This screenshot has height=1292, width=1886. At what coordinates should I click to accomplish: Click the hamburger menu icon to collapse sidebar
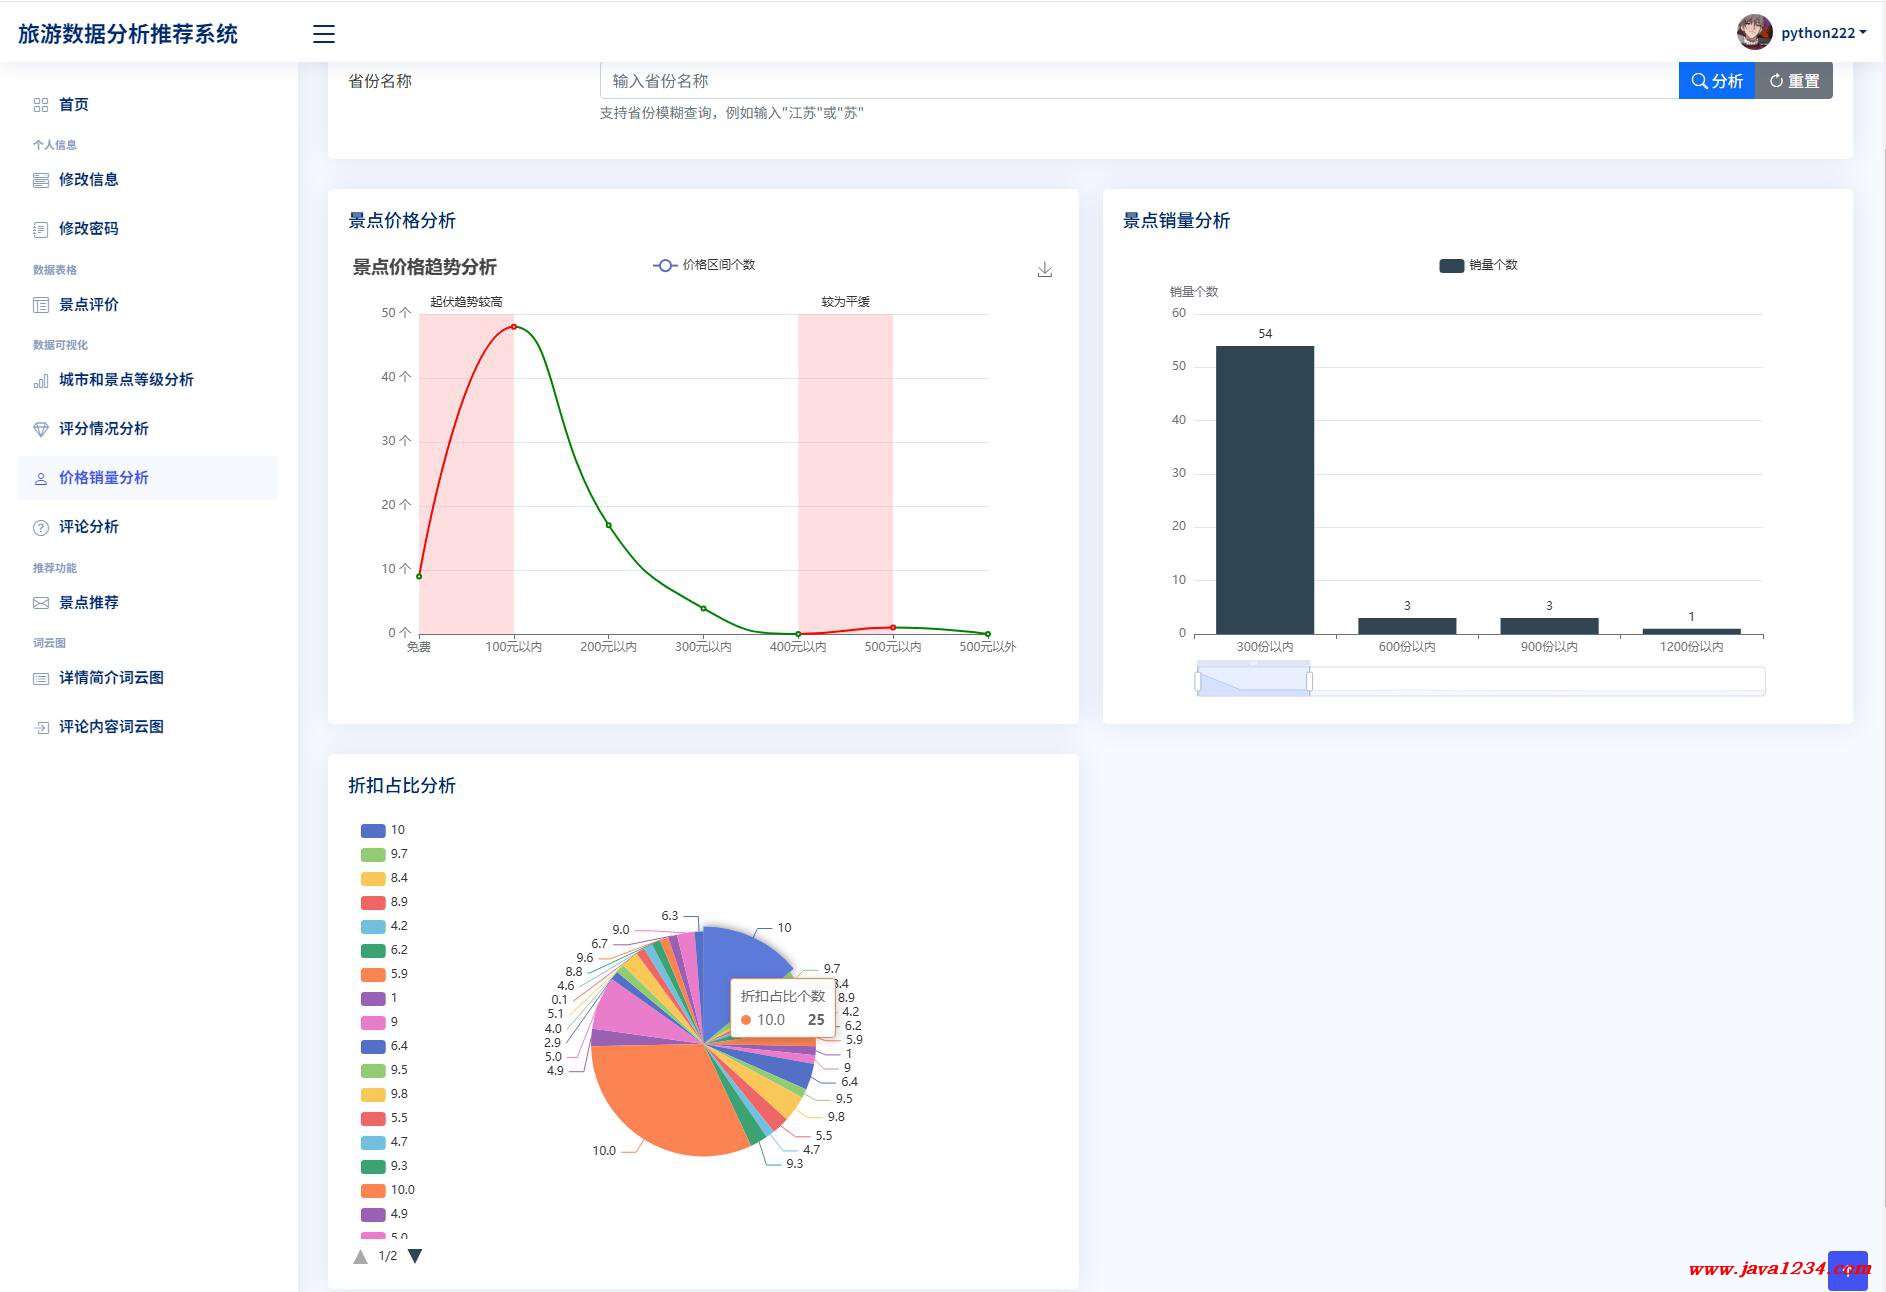(323, 34)
